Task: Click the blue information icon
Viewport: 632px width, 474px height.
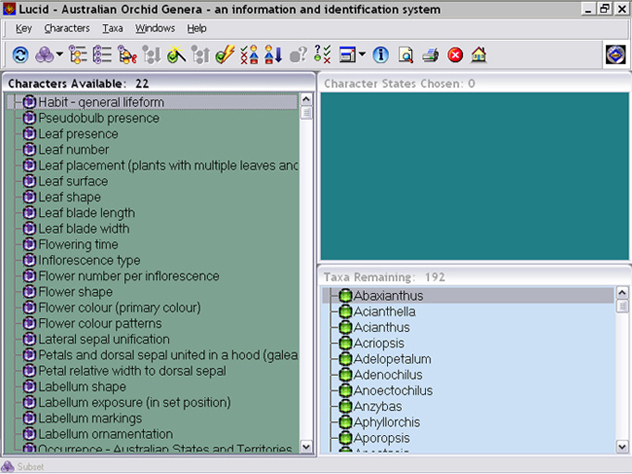Action: click(x=380, y=55)
